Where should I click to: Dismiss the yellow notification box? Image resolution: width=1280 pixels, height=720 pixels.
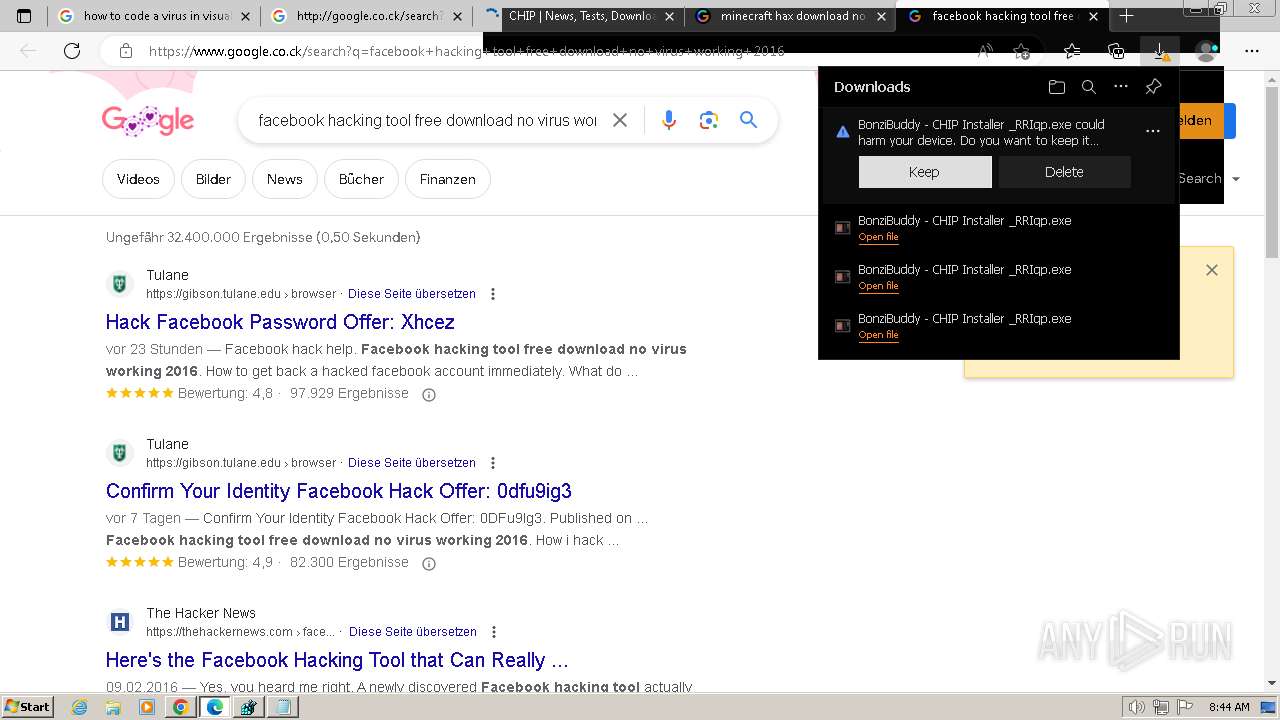tap(1212, 270)
